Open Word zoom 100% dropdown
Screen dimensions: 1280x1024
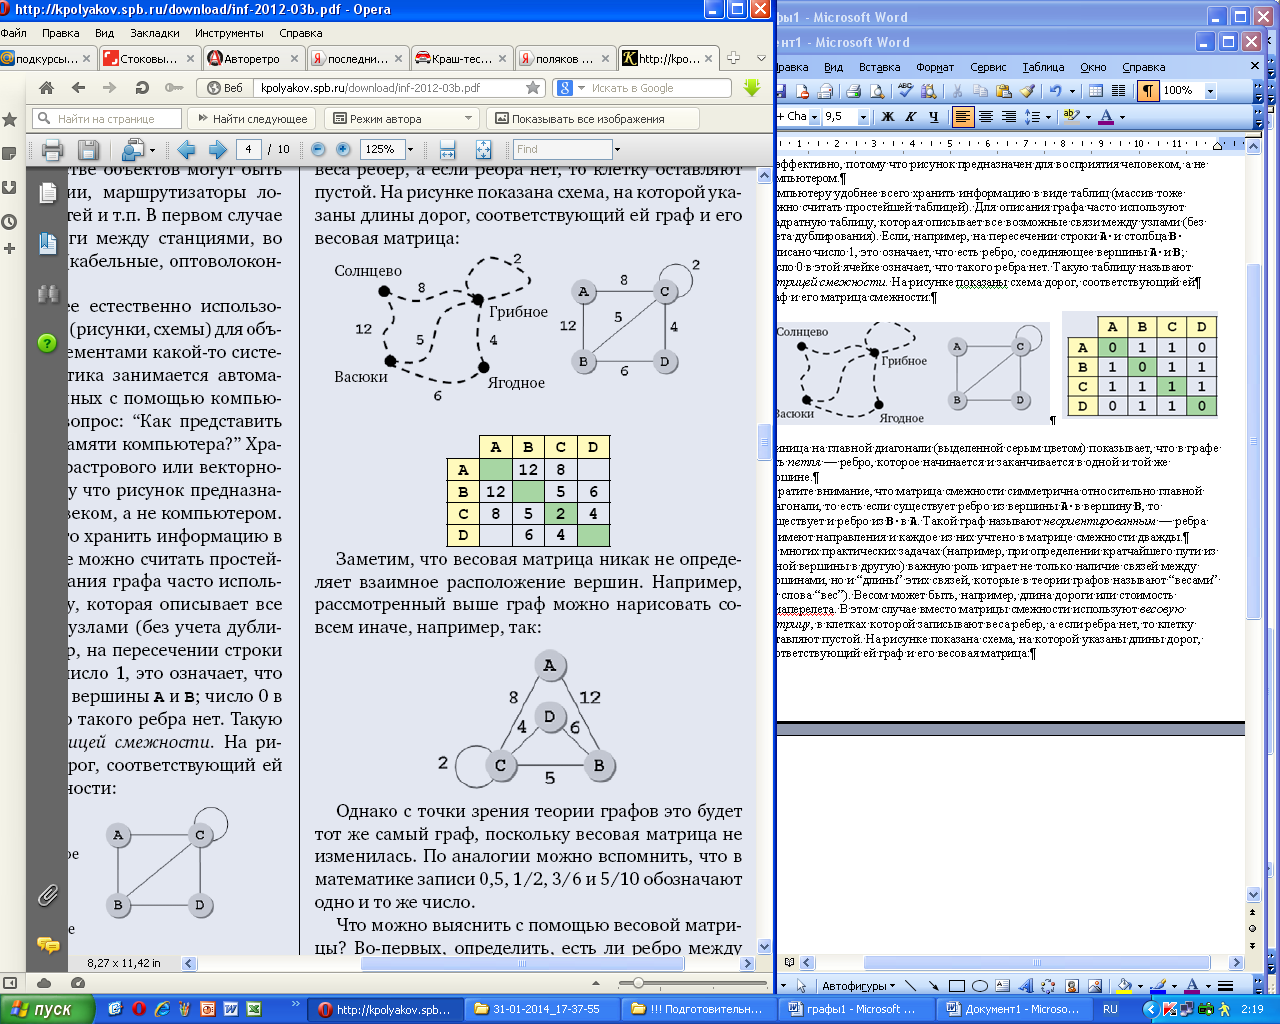tap(1209, 91)
